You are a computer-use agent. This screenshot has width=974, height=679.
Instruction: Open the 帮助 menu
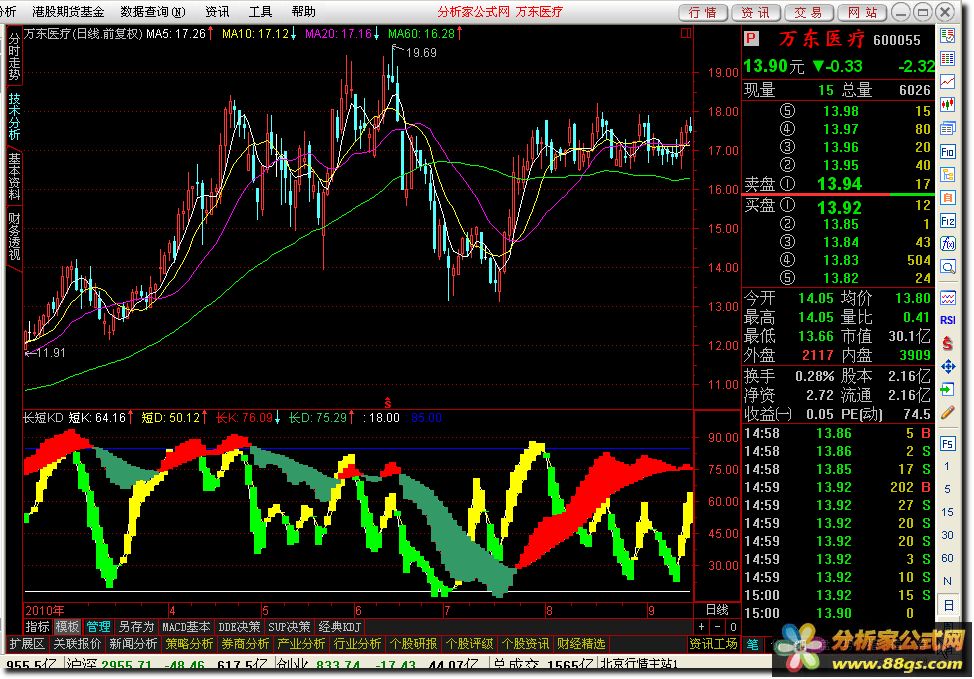click(x=303, y=12)
